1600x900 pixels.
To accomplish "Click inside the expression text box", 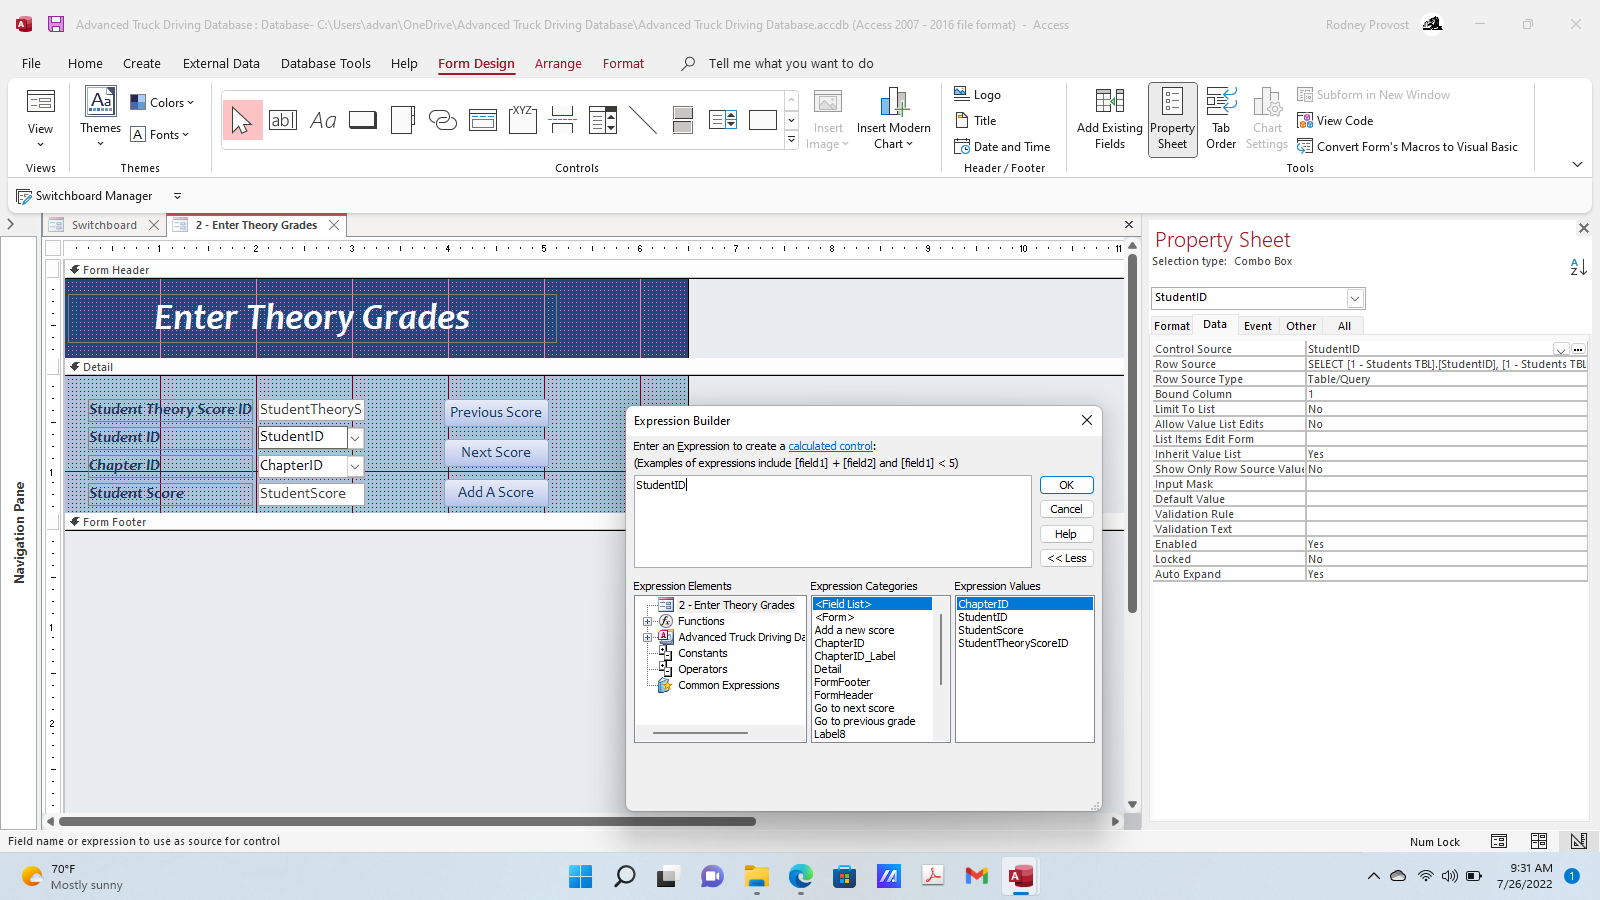I will click(x=832, y=521).
